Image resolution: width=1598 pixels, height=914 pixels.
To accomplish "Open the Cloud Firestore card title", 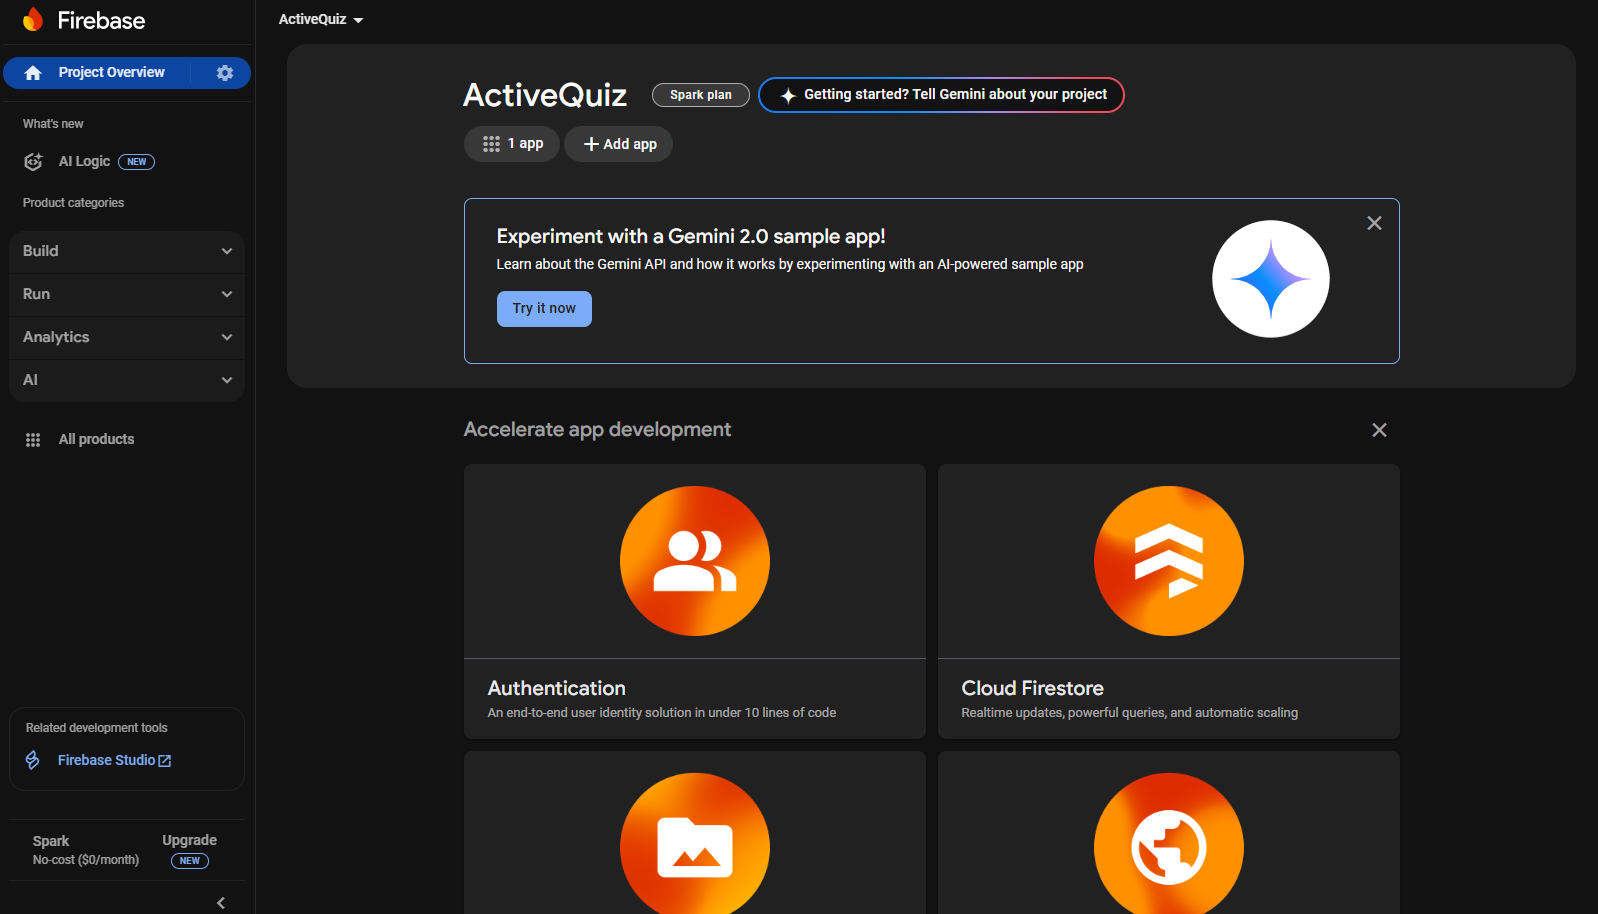I will [x=1033, y=688].
